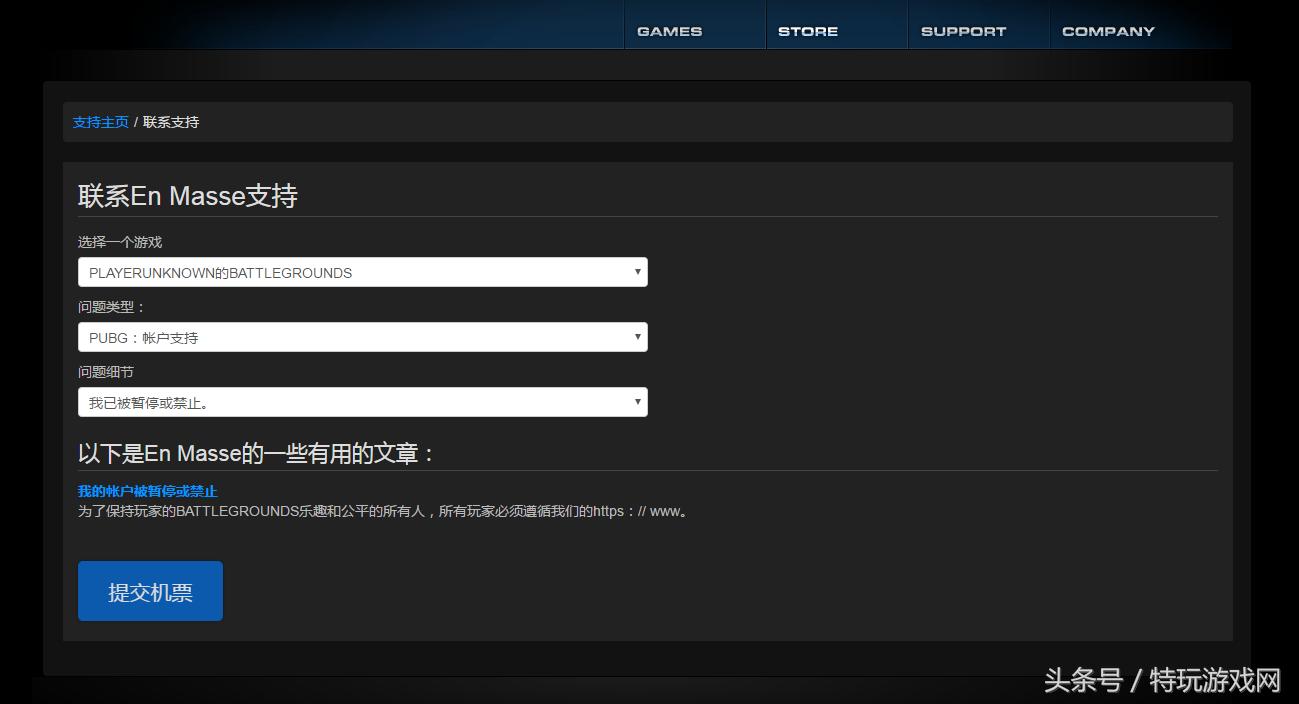Open the GAMES menu in top navigation
Image resolution: width=1299 pixels, height=704 pixels.
click(x=668, y=31)
